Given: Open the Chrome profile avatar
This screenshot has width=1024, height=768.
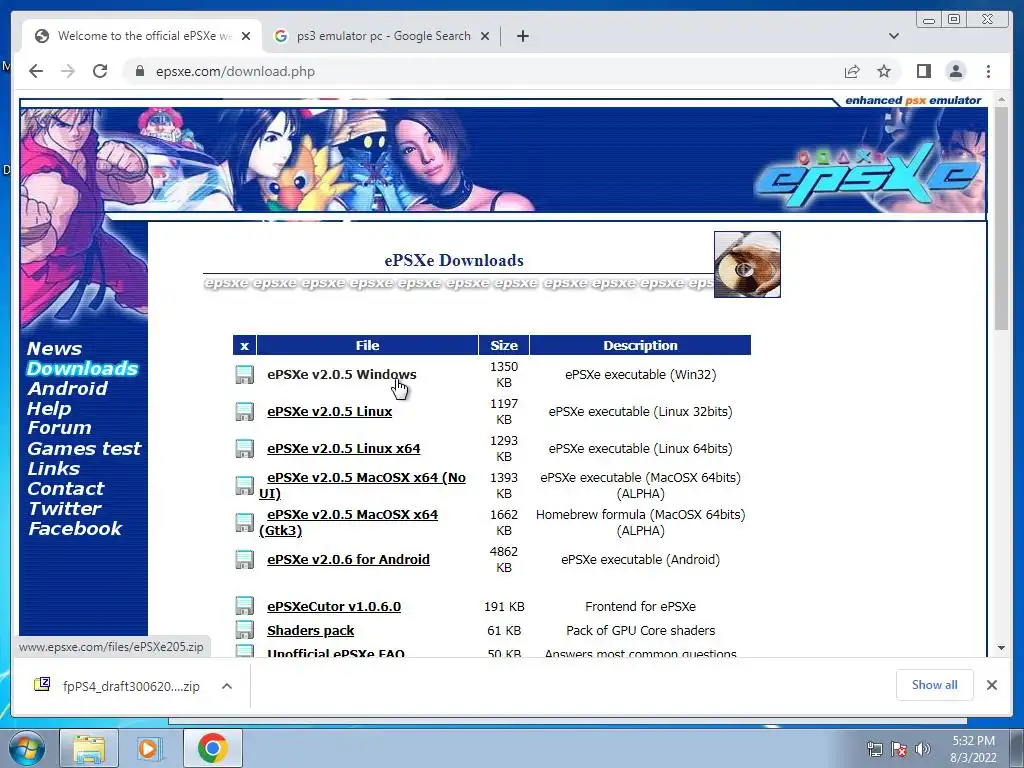Looking at the screenshot, I should click(955, 71).
